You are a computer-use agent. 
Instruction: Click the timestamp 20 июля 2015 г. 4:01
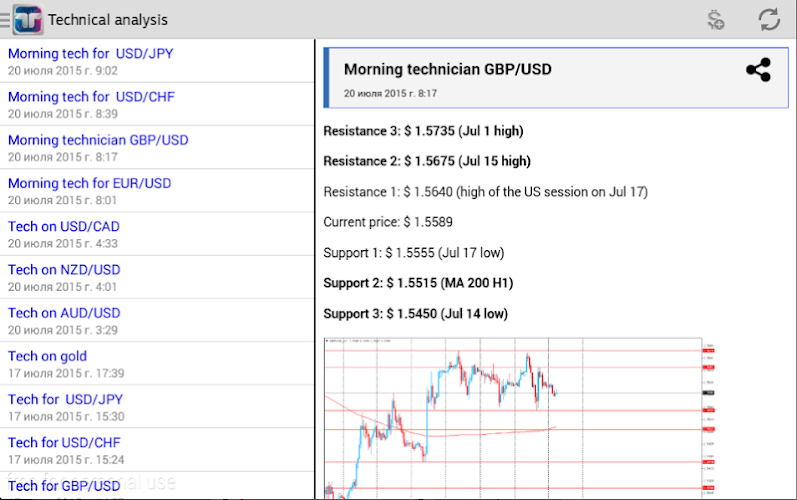pos(63,287)
